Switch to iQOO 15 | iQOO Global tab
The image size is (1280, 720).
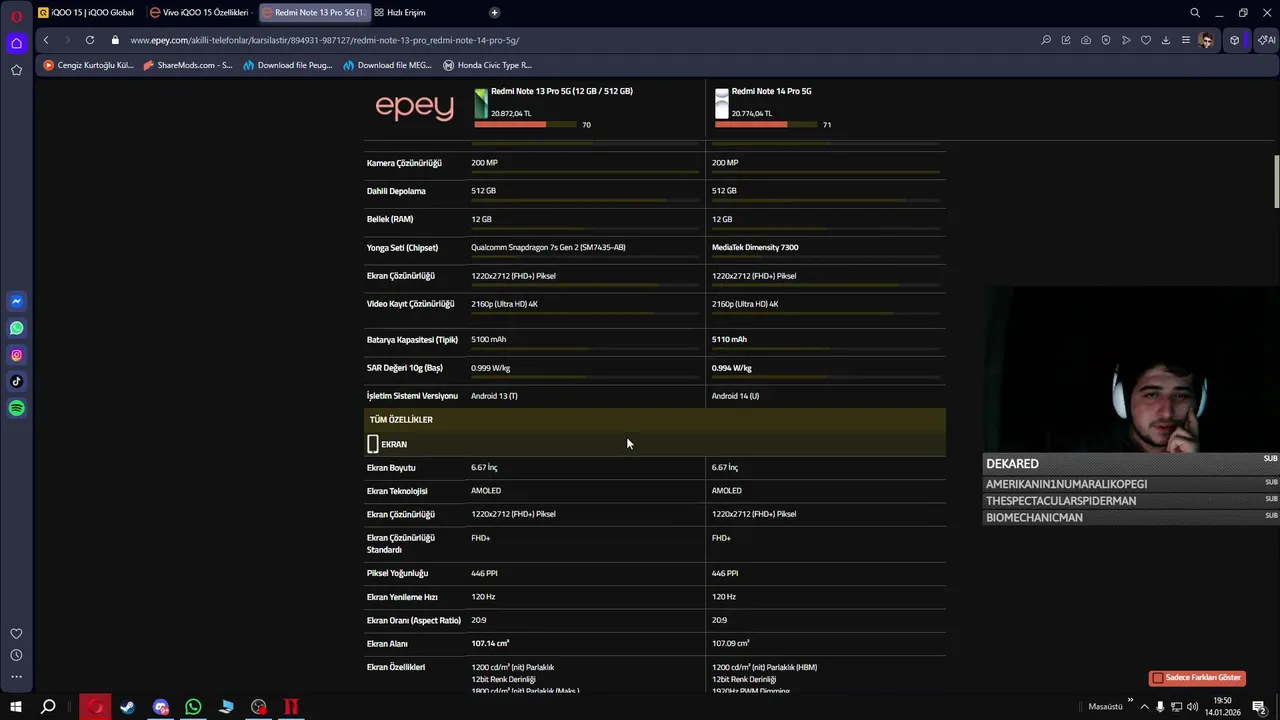click(x=86, y=13)
